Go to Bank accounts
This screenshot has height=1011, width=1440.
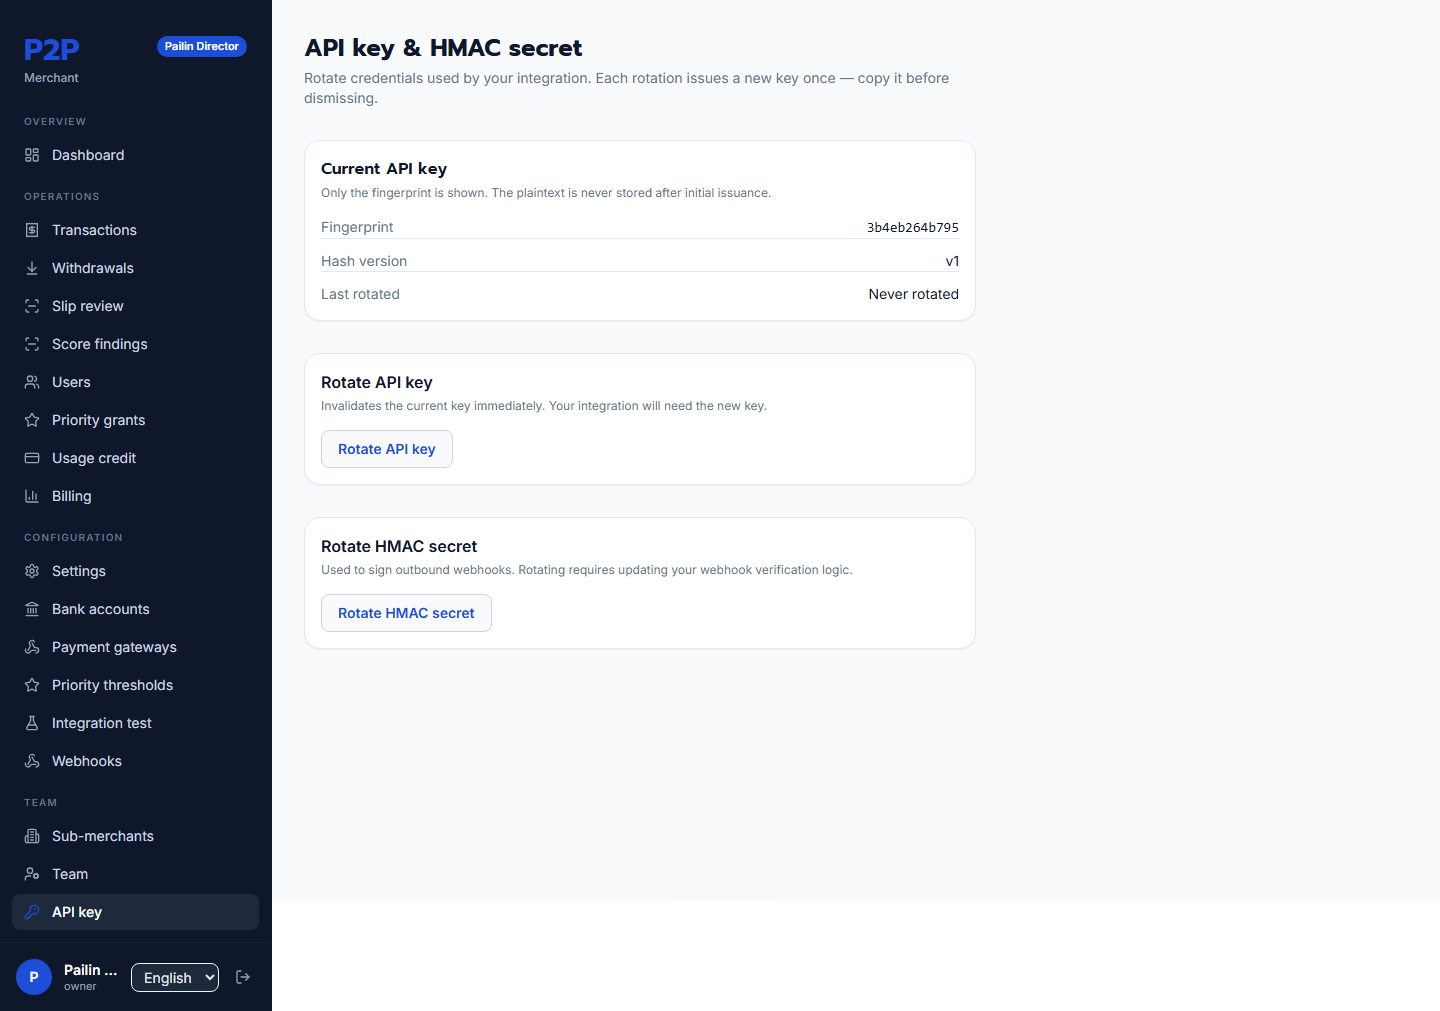[x=135, y=609]
